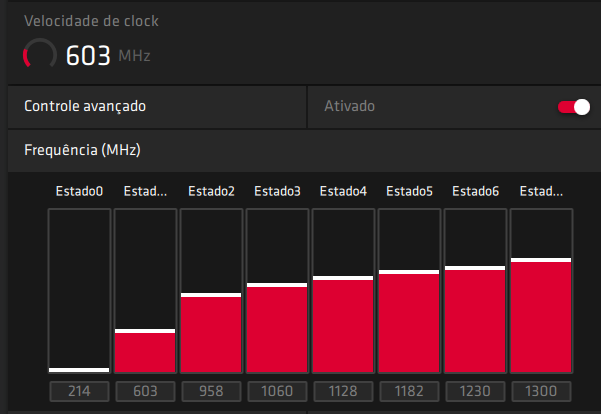601x414 pixels.
Task: Click the Estado5 frequency slider bar
Action: click(409, 291)
